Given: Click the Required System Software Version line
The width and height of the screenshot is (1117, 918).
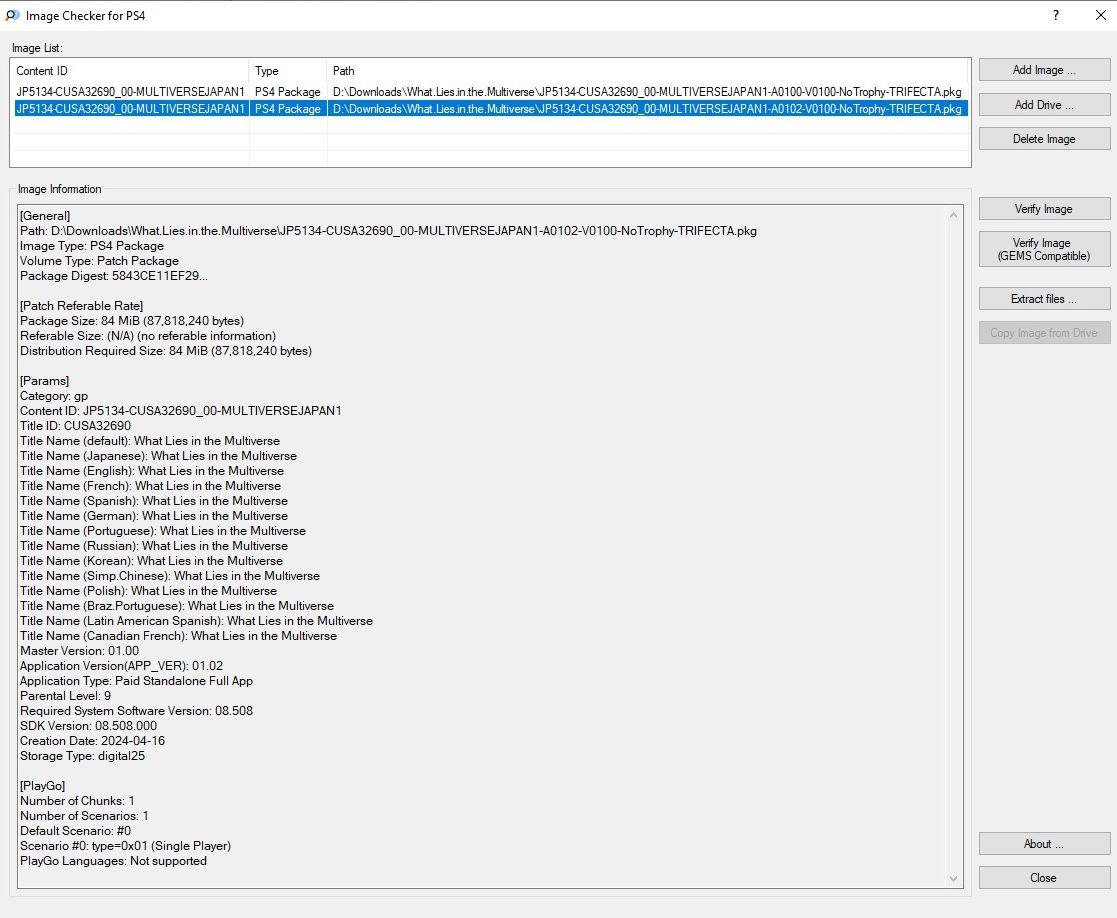Looking at the screenshot, I should [x=136, y=711].
